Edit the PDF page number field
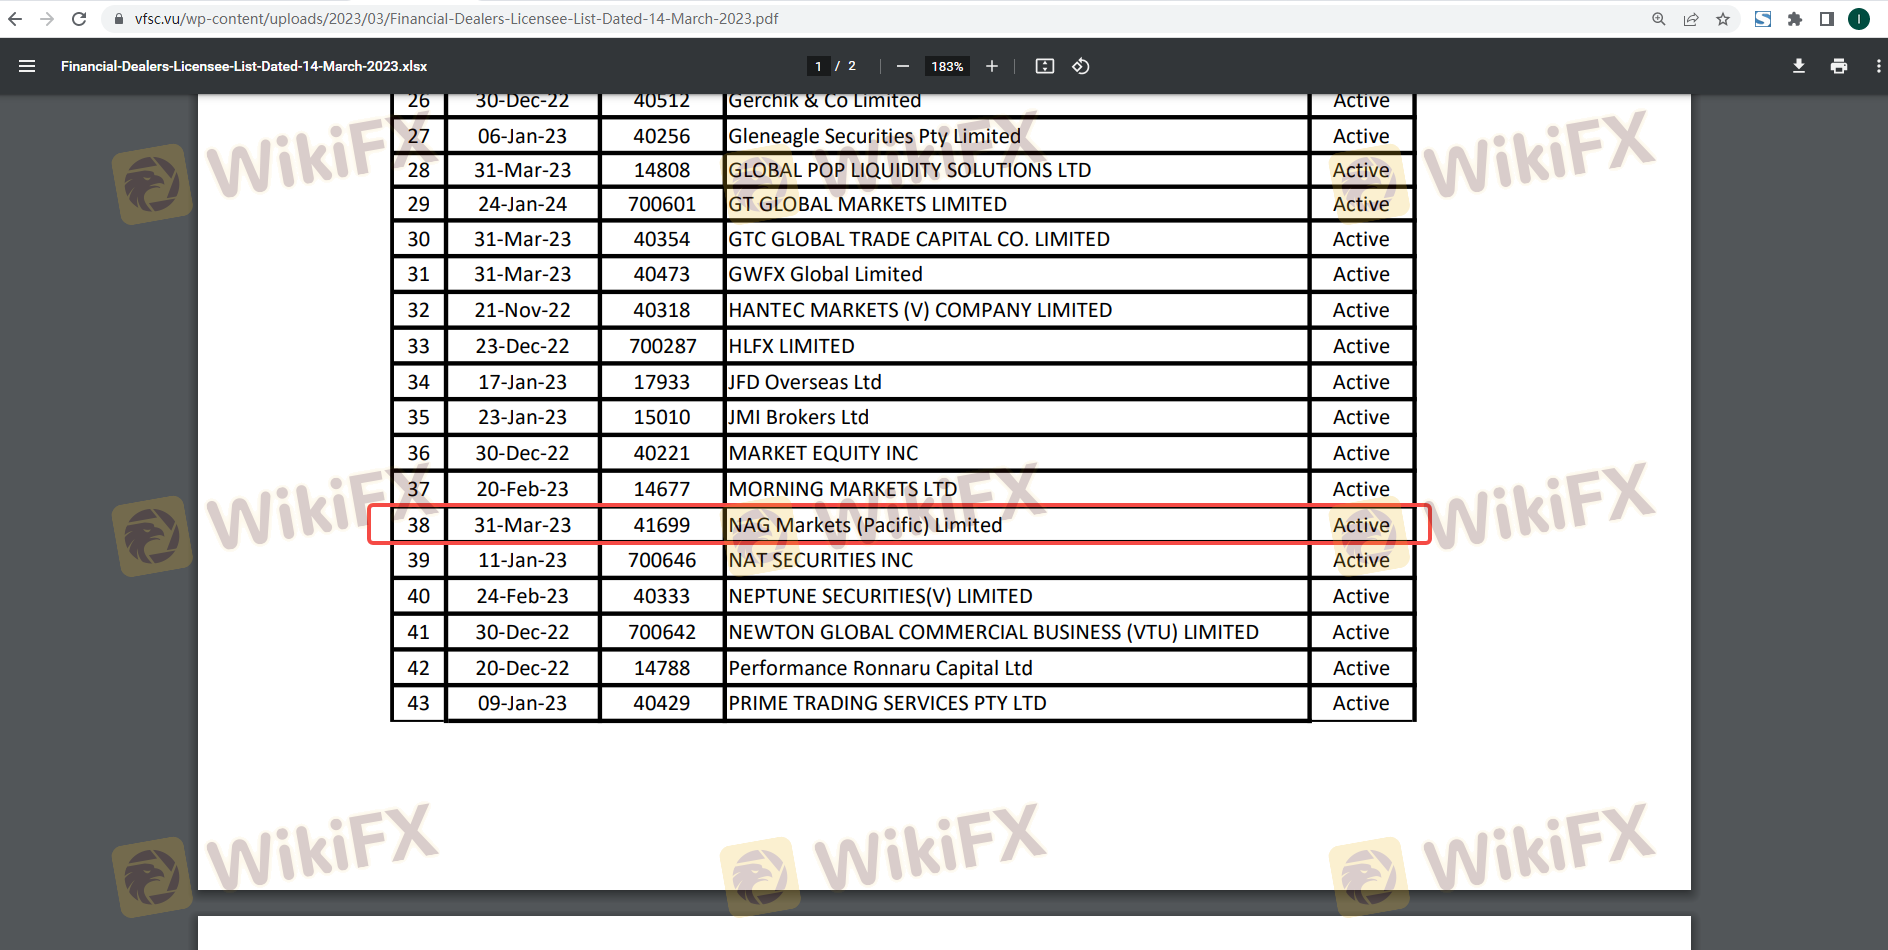 818,66
